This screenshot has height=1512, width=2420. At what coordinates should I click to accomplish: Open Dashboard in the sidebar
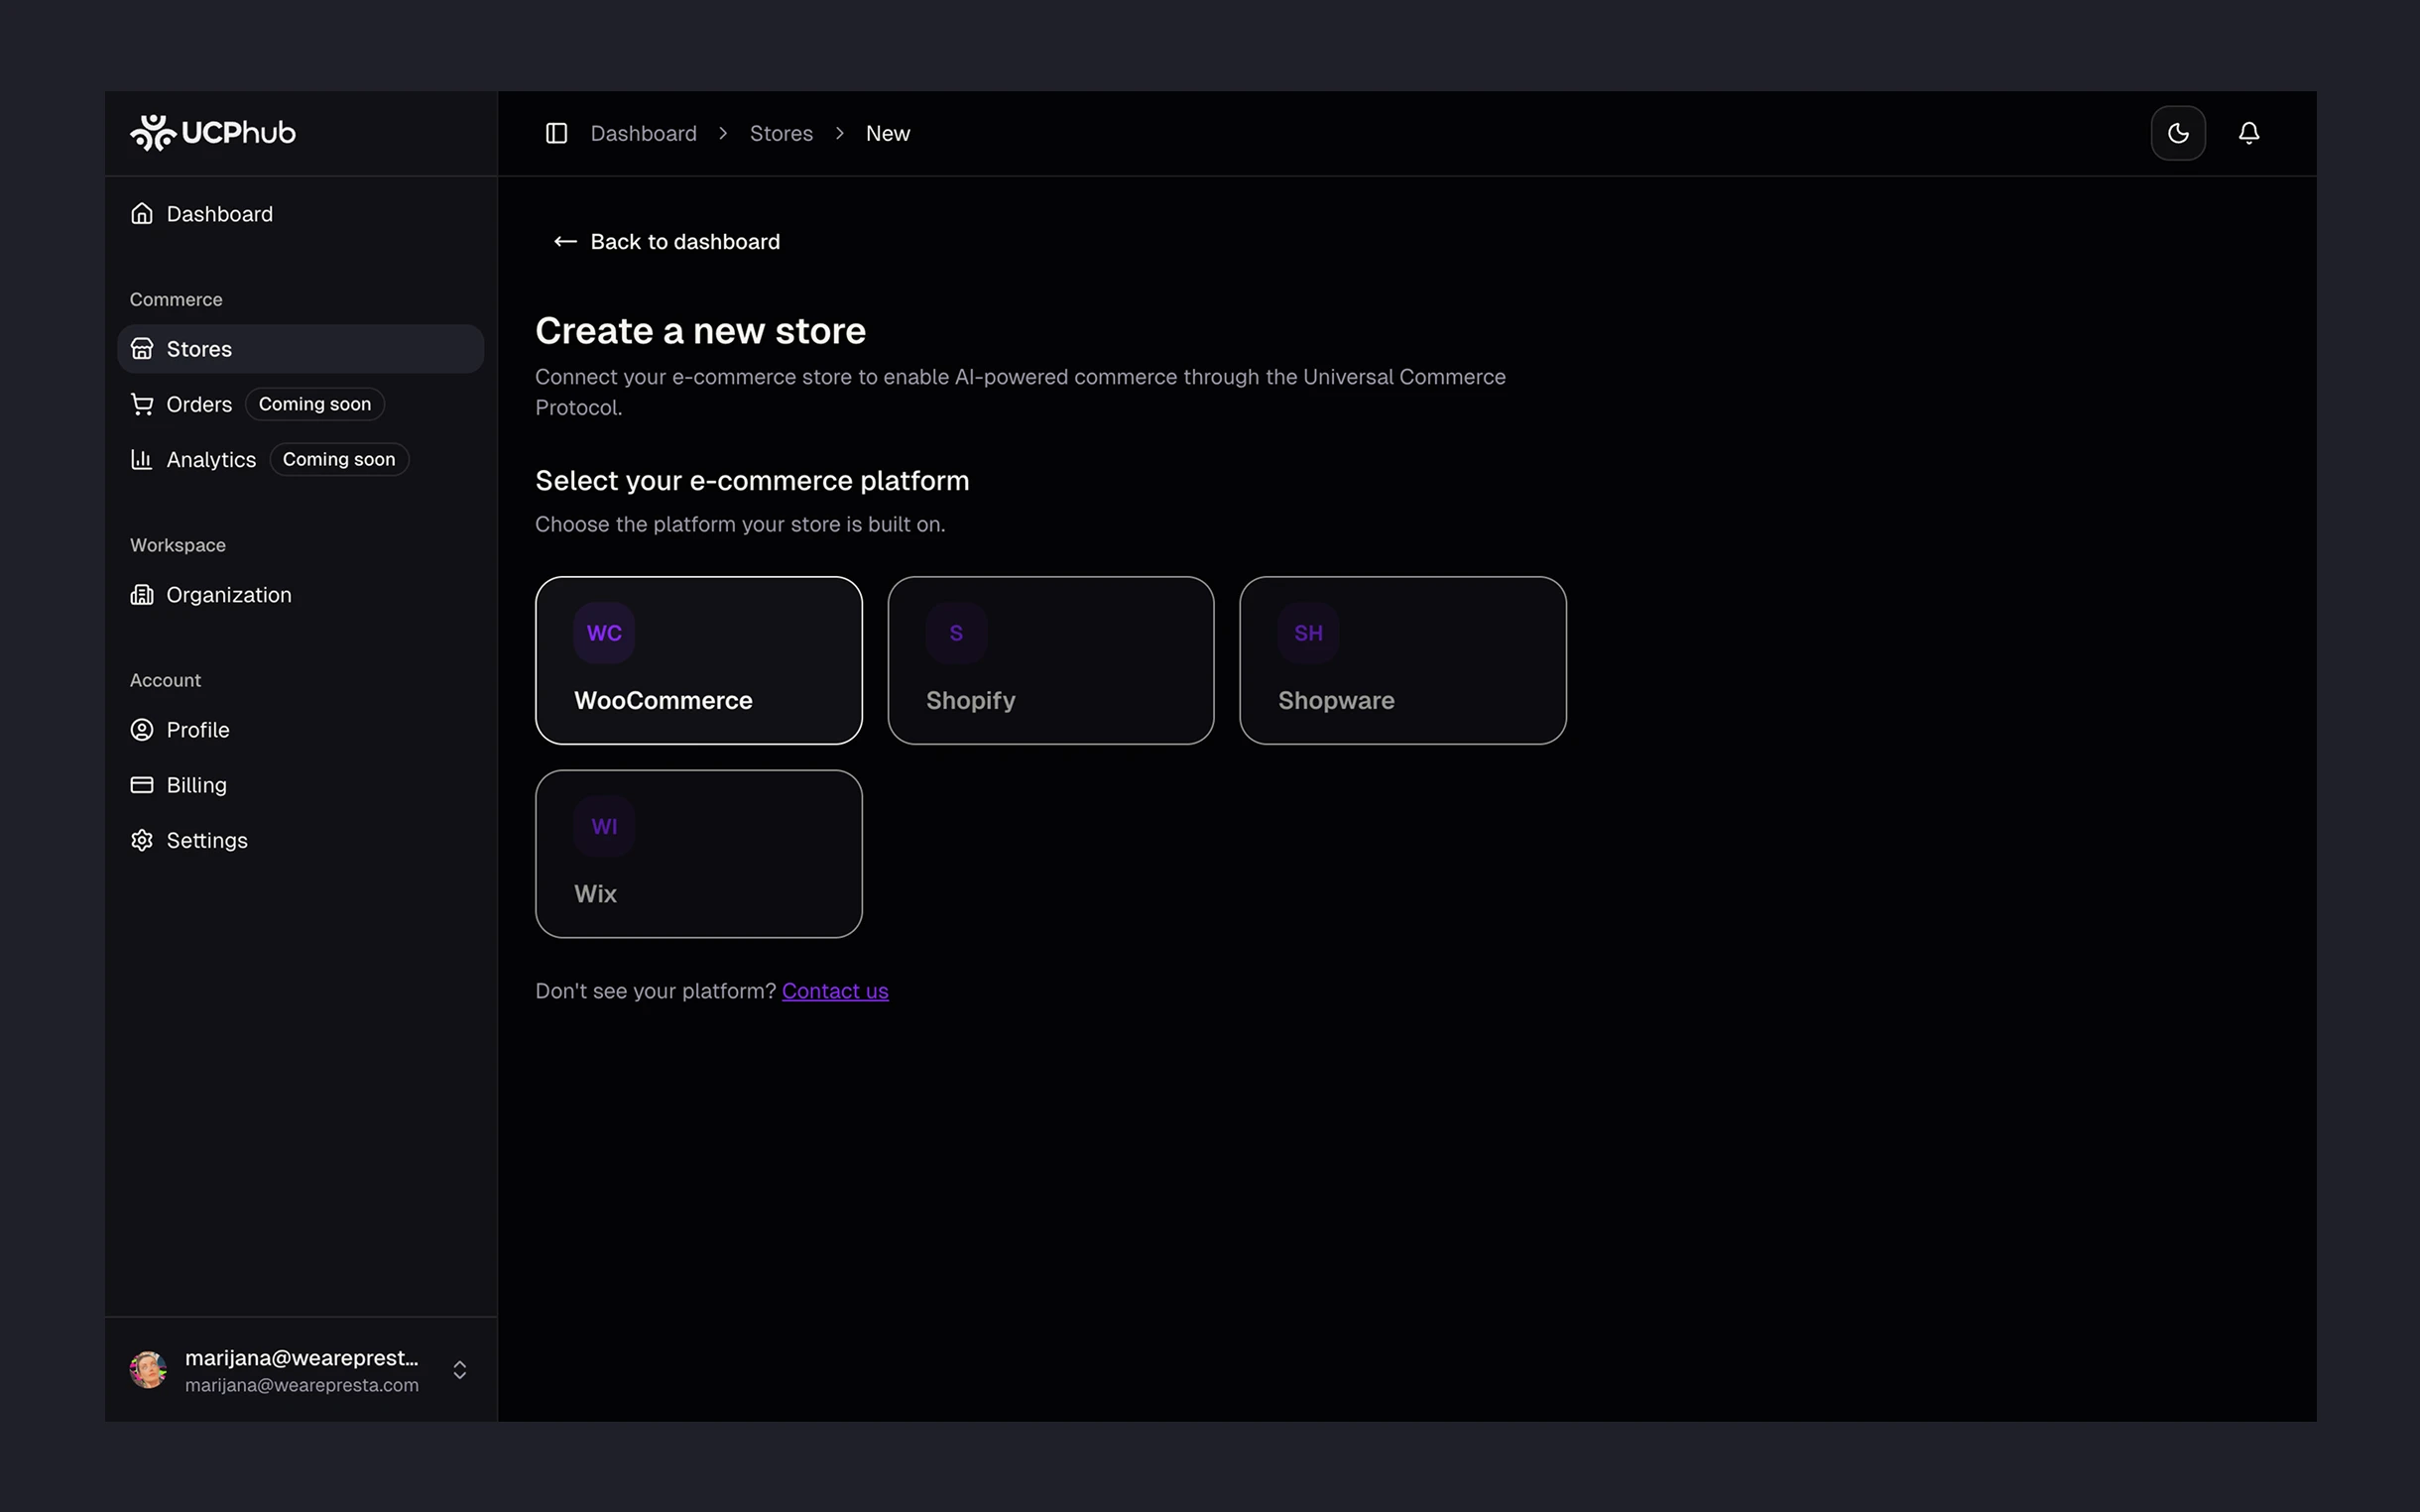300,214
